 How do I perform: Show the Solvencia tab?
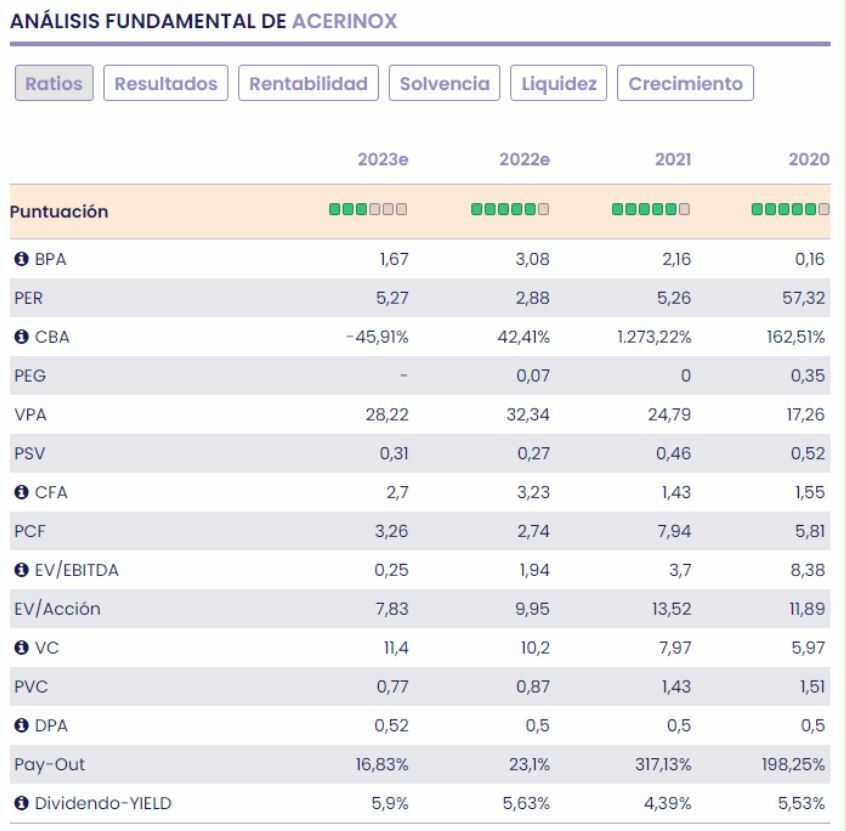445,84
